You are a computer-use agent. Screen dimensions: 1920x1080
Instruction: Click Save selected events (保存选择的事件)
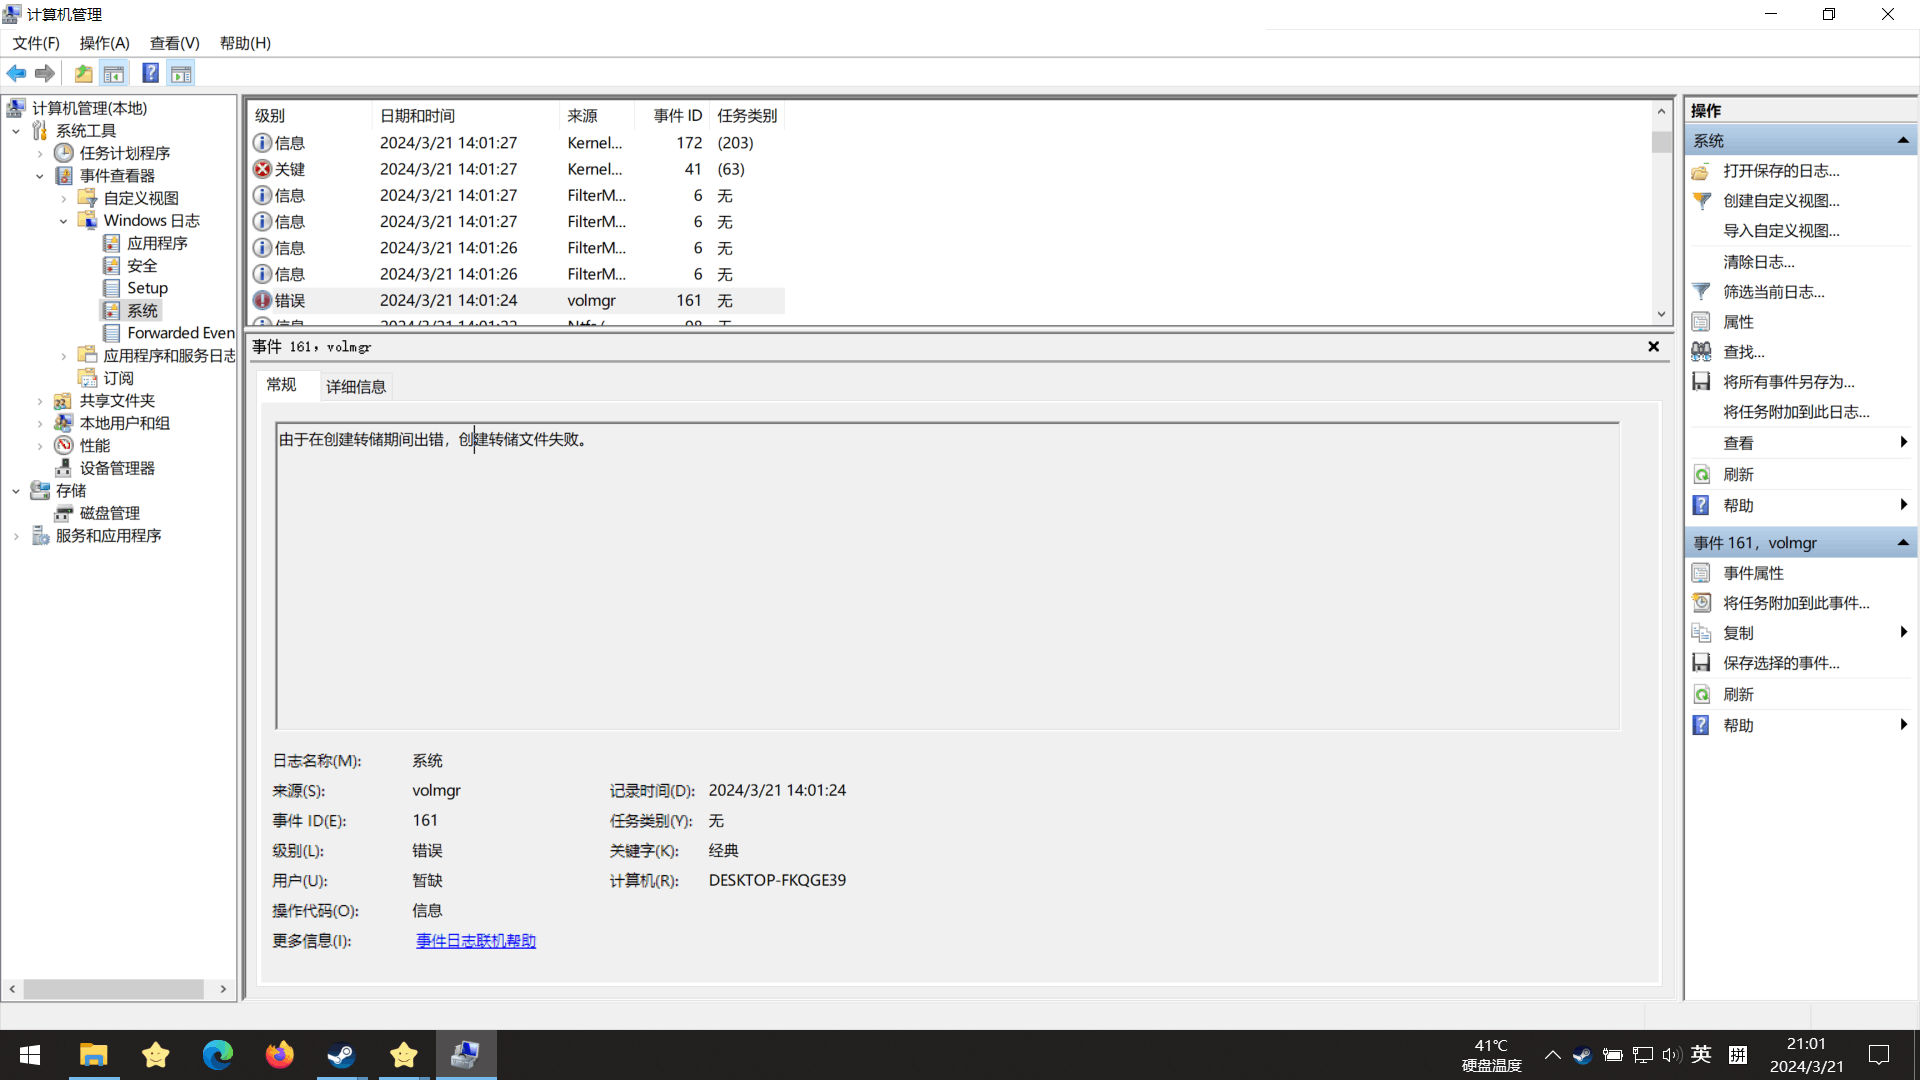(1781, 663)
